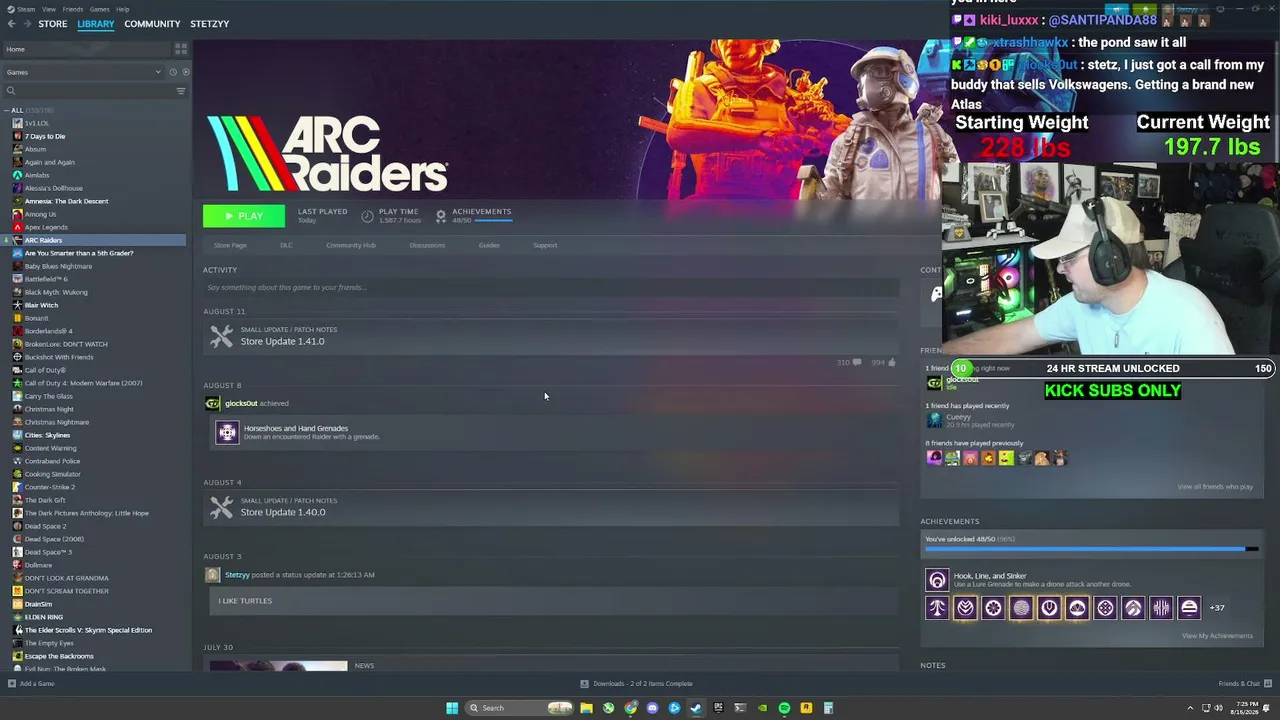Open the View My Achievements link

1217,636
